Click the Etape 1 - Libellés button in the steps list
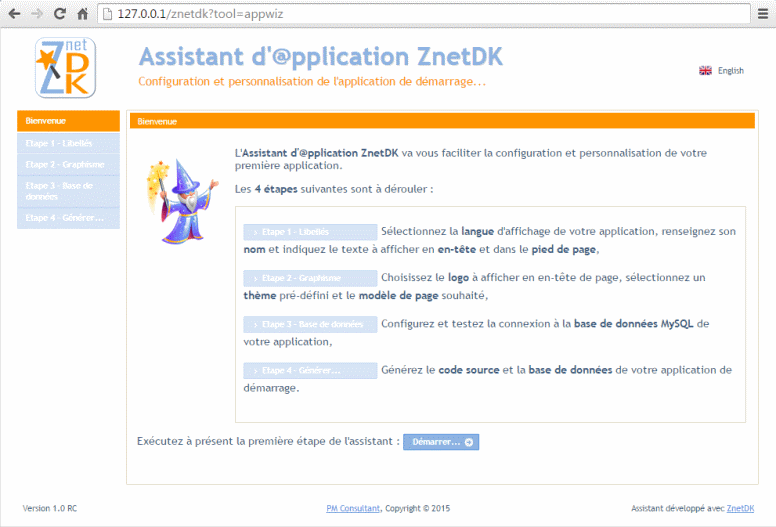This screenshot has width=776, height=527. 310,232
